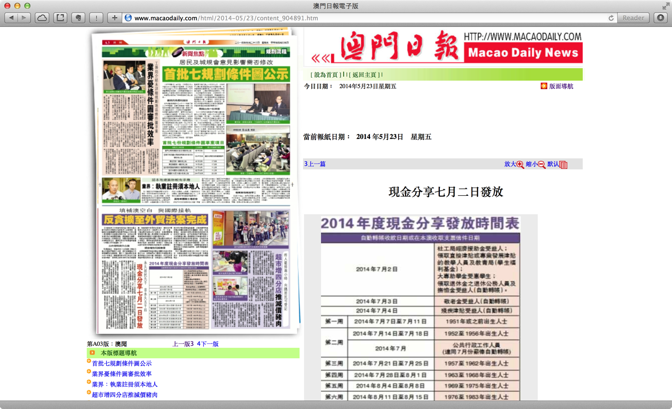This screenshot has width=672, height=409.
Task: Click the 默认 text link
Action: [x=553, y=164]
